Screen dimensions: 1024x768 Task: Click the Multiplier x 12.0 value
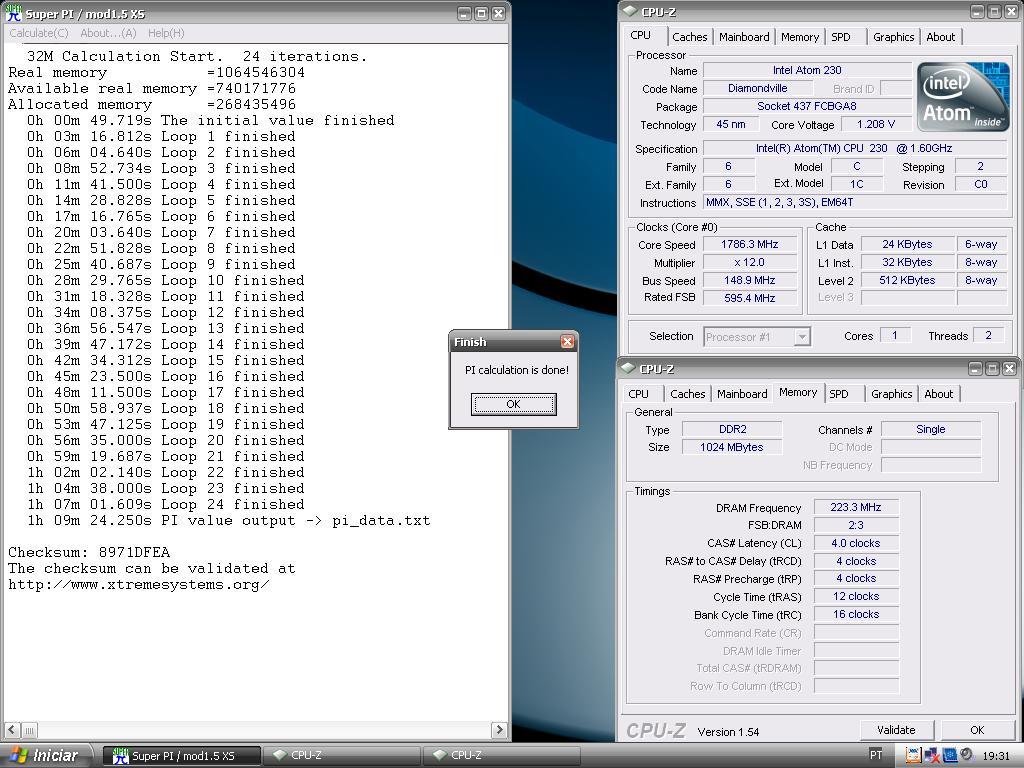(x=750, y=263)
